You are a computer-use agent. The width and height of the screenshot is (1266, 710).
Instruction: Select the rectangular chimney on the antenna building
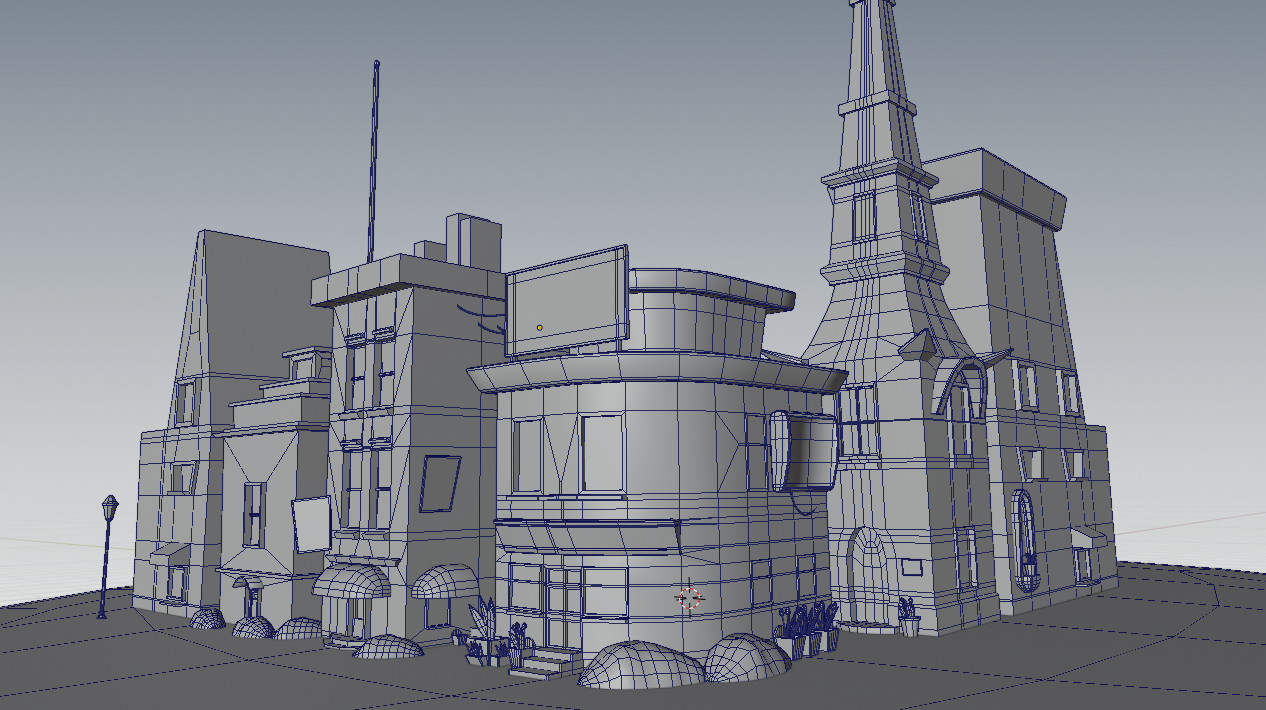[473, 240]
